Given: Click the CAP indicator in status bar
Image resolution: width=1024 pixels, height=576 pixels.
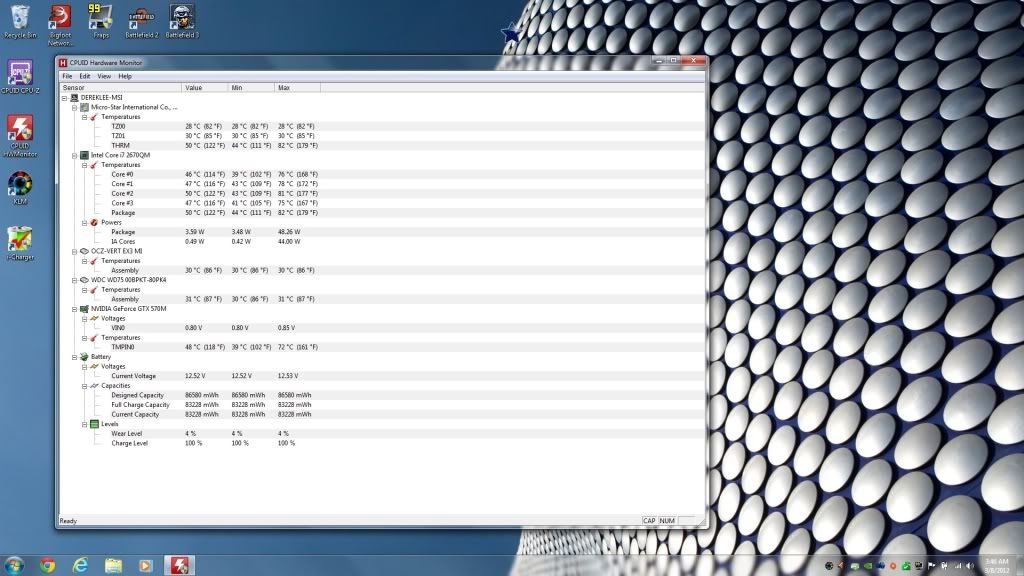Looking at the screenshot, I should click(649, 521).
